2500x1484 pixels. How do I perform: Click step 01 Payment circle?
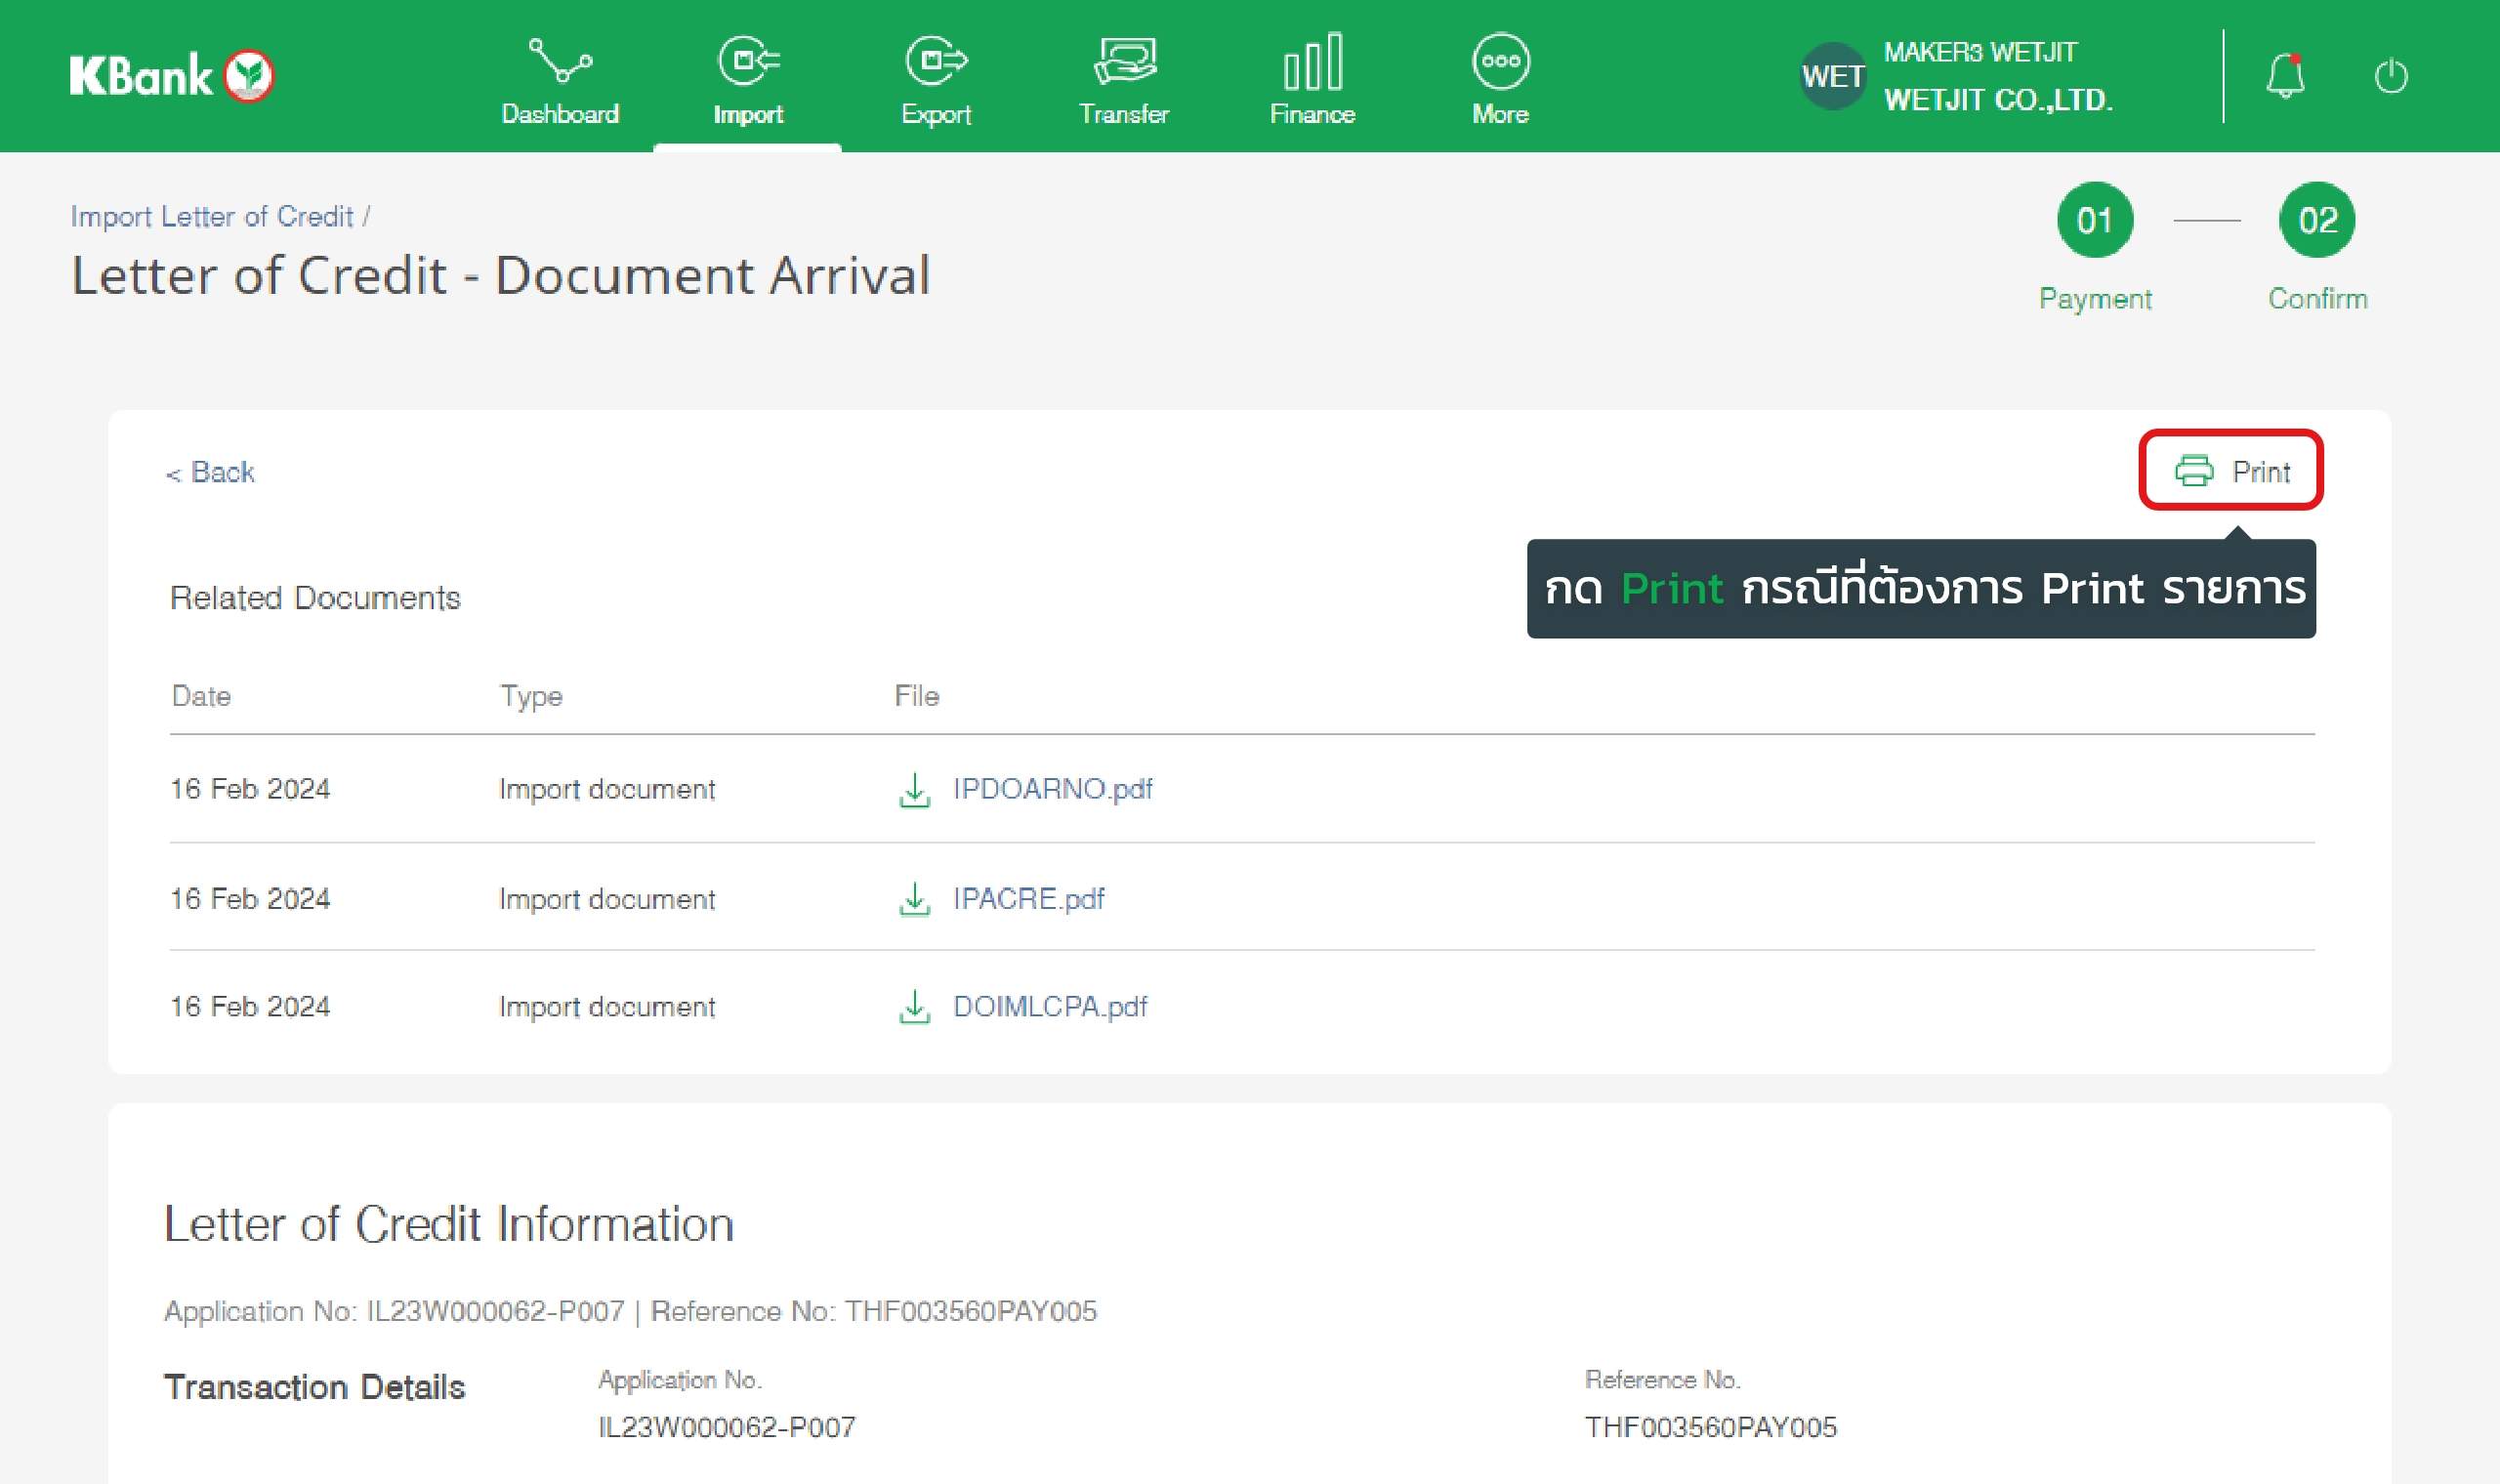point(2095,220)
